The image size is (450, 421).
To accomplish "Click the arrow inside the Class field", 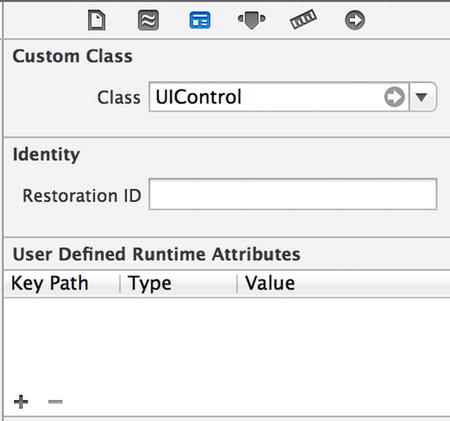I will pyautogui.click(x=394, y=97).
